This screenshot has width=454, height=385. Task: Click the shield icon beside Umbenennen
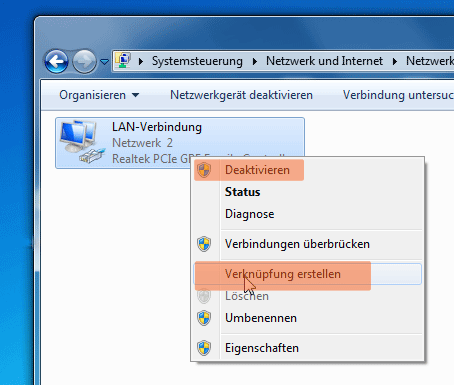pos(204,318)
